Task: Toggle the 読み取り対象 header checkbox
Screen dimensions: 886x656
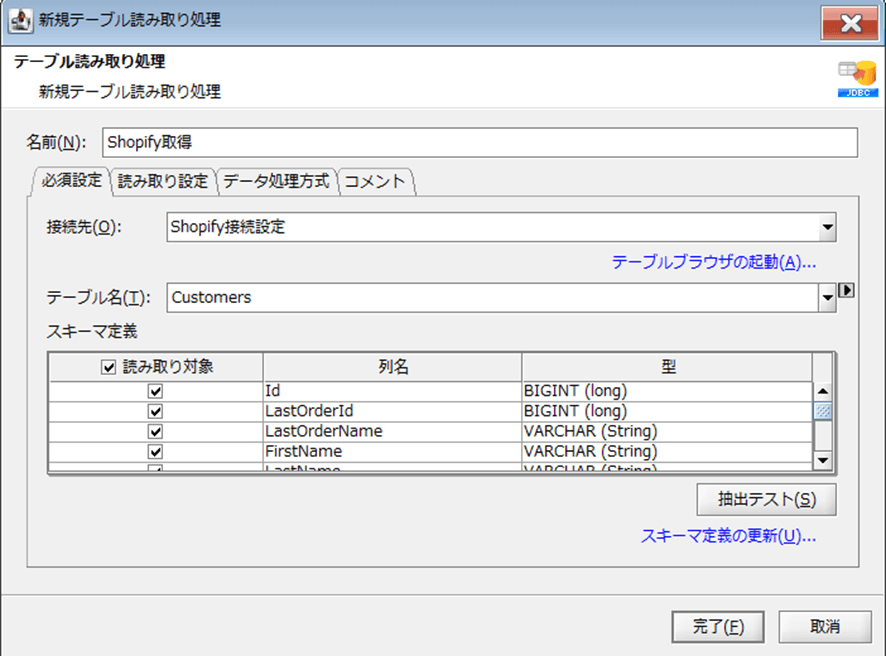Action: click(x=108, y=367)
